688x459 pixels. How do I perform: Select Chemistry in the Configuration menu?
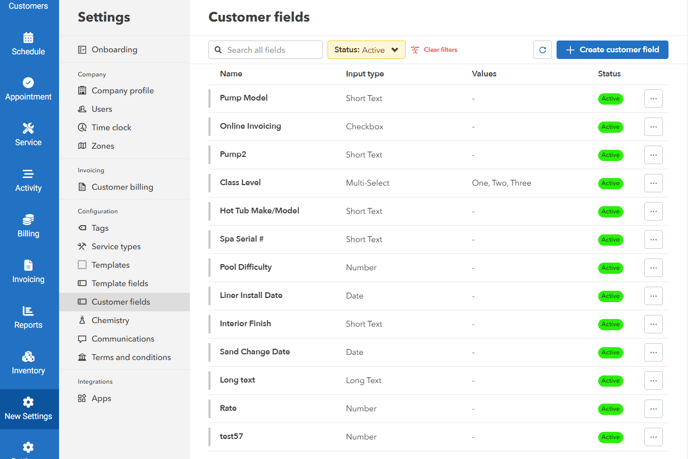coord(110,320)
